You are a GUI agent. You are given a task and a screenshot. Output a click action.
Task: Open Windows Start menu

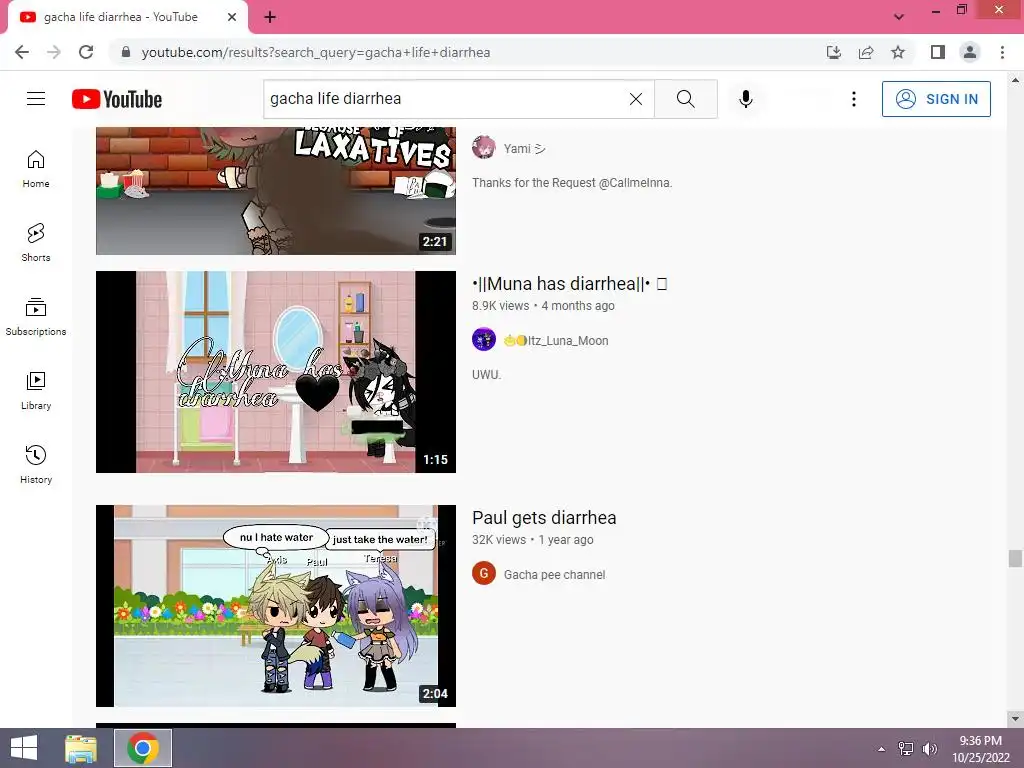[24, 748]
